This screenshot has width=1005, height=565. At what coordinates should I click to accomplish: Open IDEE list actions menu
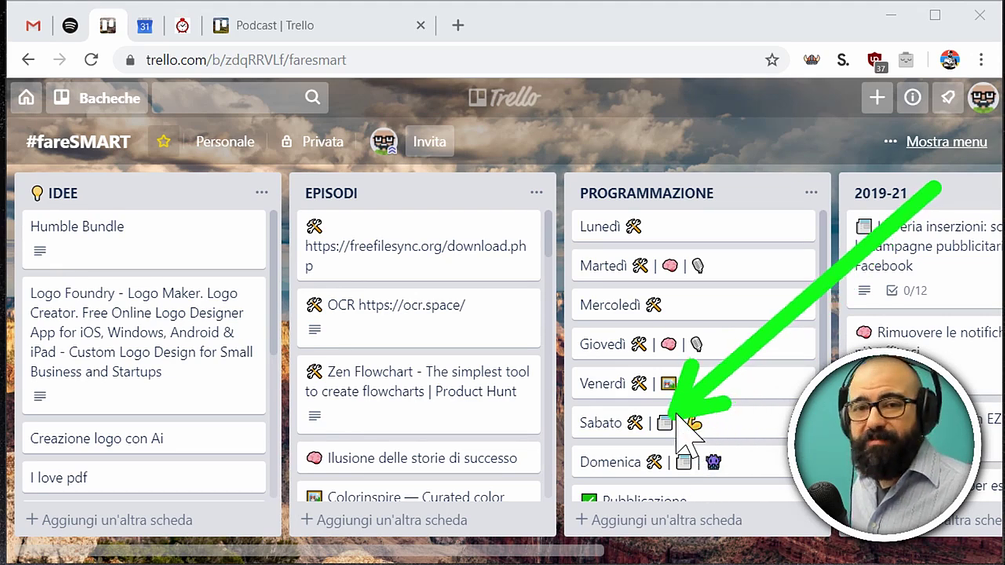pyautogui.click(x=262, y=192)
